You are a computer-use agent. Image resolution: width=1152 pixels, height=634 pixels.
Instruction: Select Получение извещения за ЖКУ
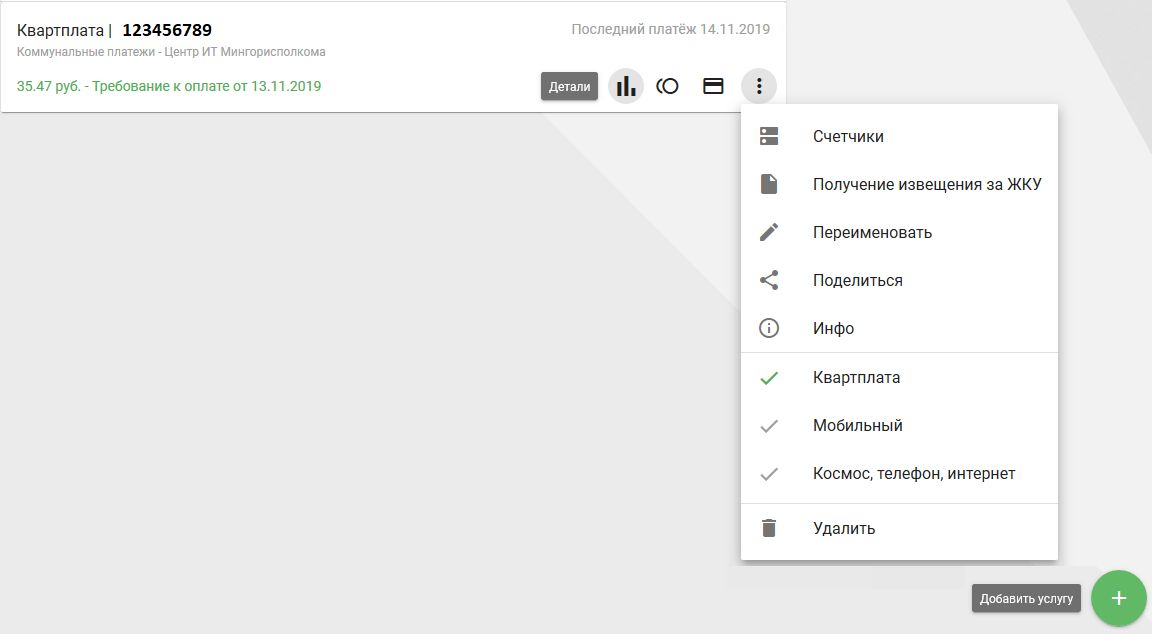927,184
